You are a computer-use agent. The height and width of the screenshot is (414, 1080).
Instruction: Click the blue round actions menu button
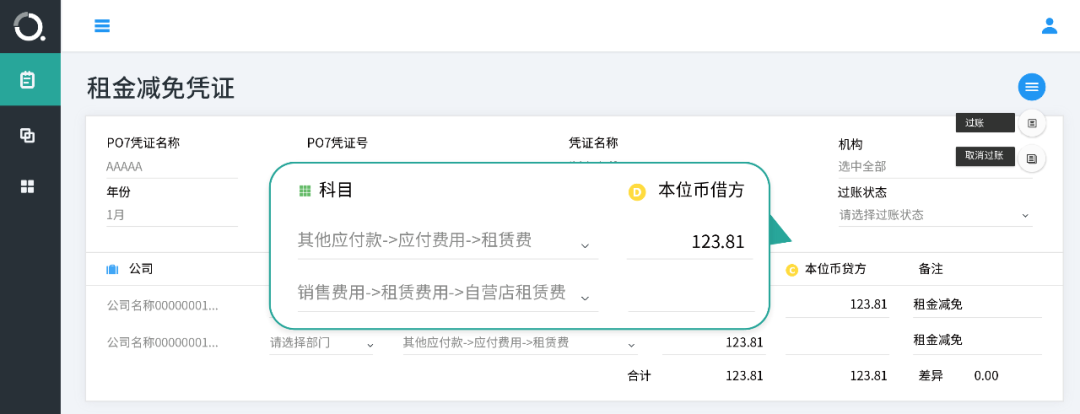[1032, 87]
